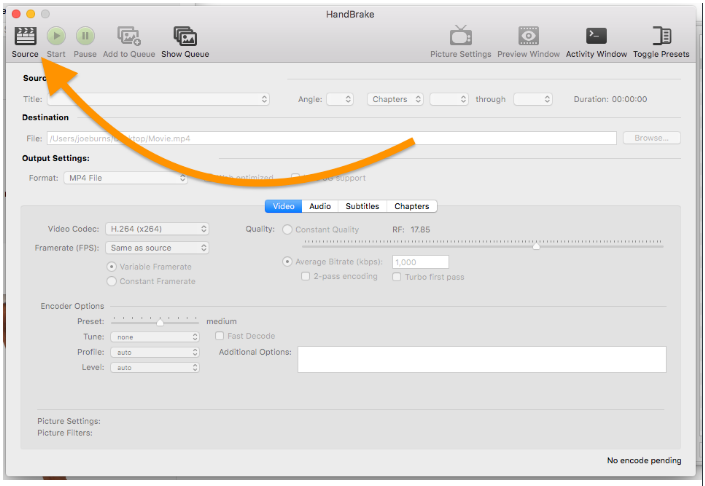Open the end chapter dropdown after 'through'
Screen dimensions: 705x486
tap(533, 99)
